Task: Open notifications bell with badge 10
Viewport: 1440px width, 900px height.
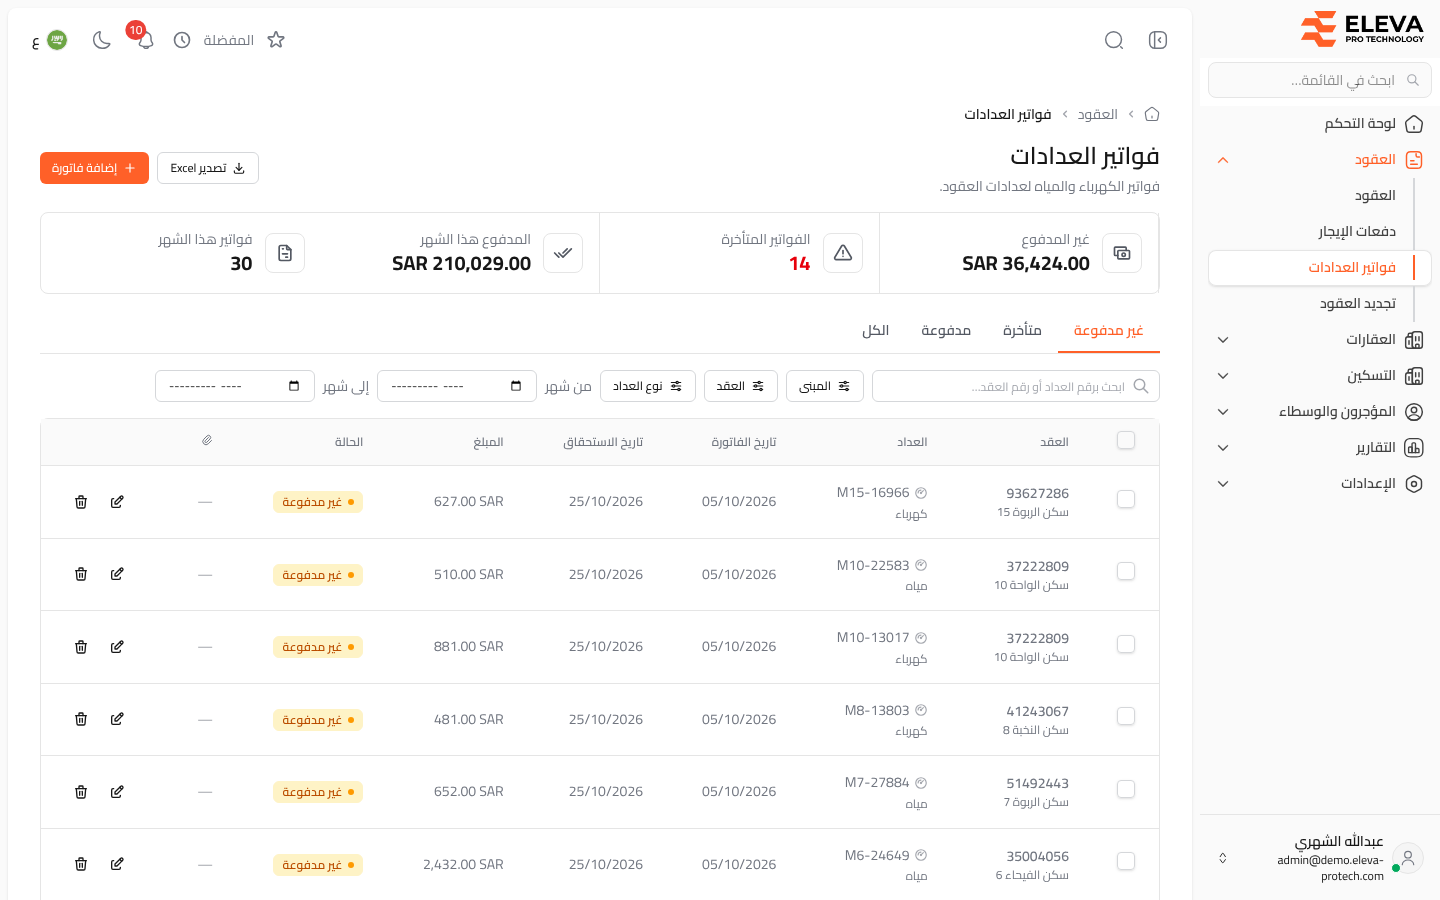Action: click(145, 40)
